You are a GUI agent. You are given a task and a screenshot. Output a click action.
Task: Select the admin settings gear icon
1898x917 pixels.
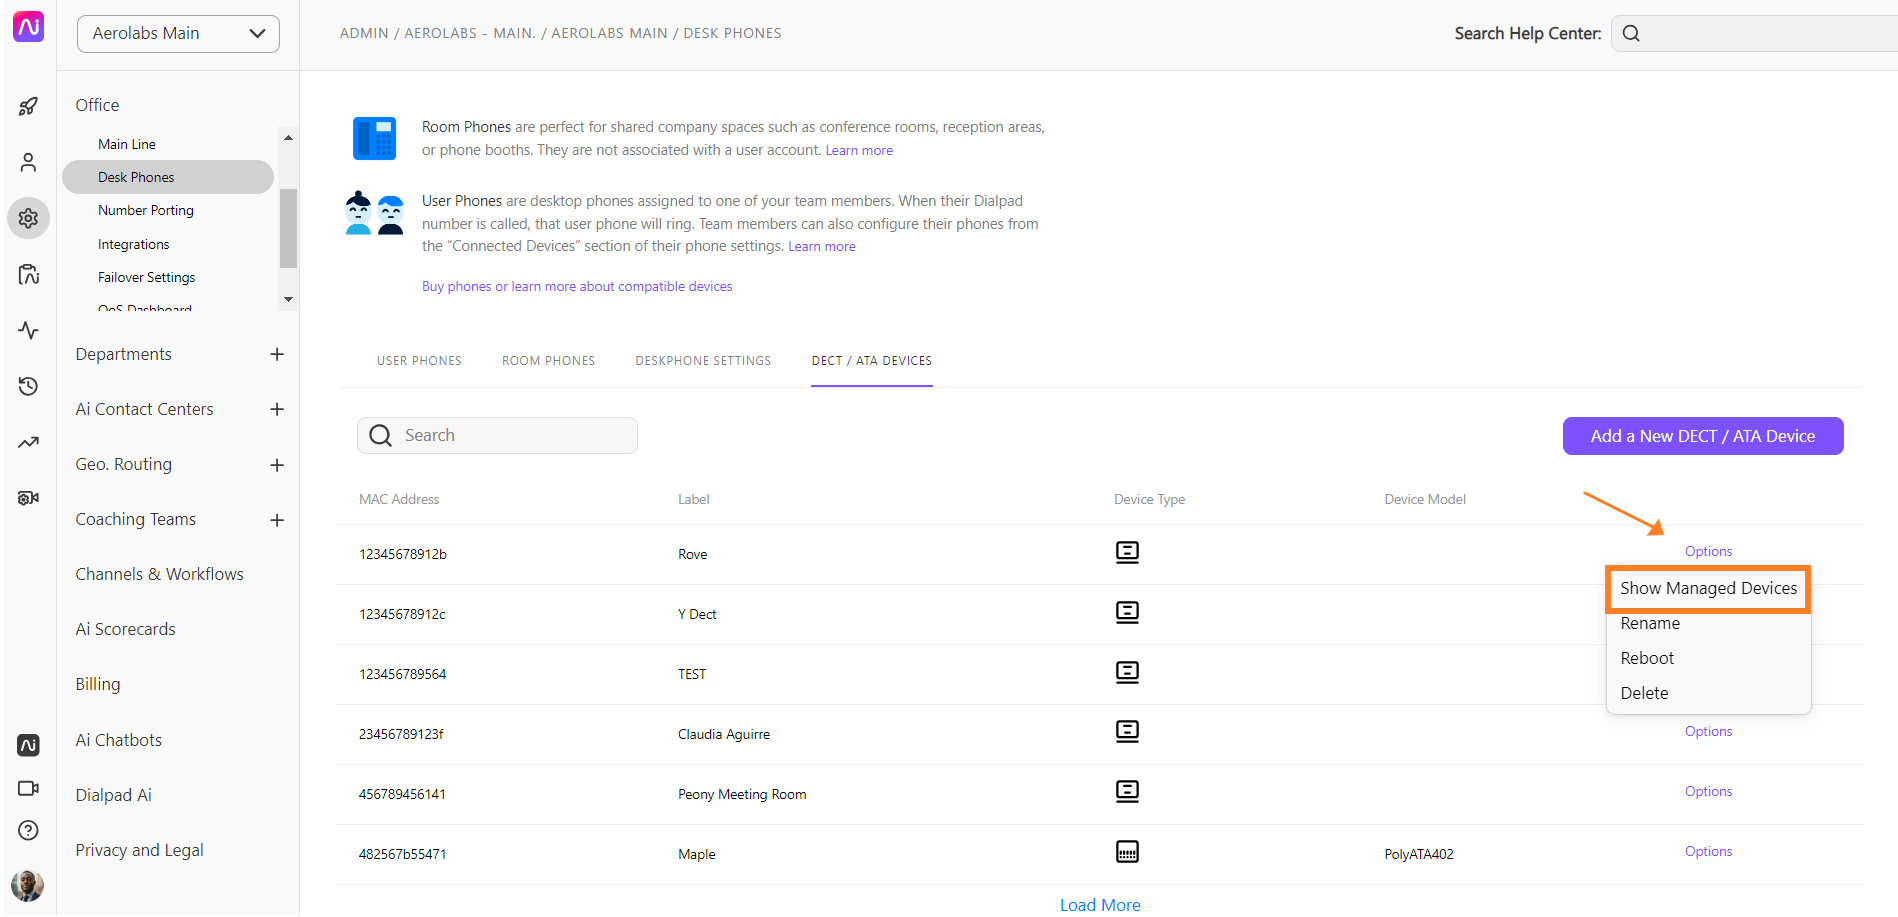pos(28,218)
